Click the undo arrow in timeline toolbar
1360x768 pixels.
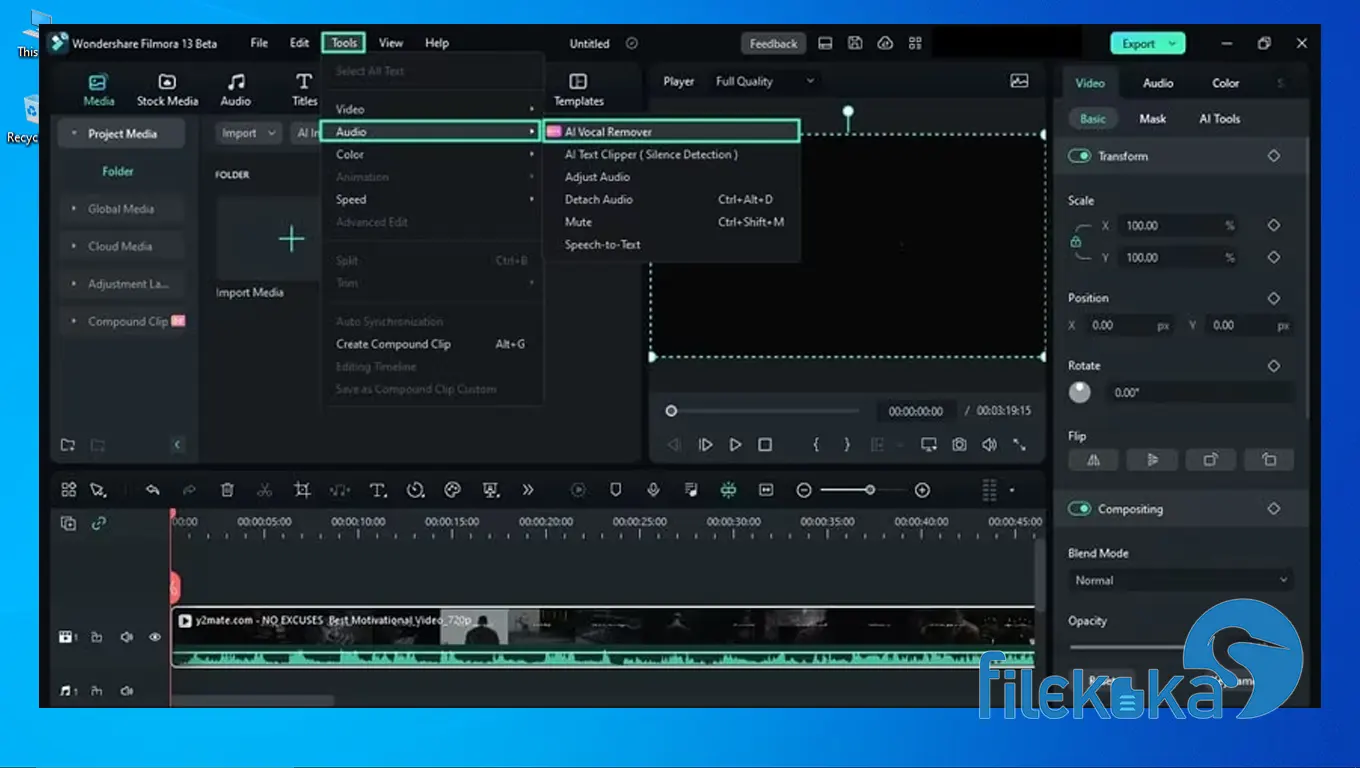(152, 490)
